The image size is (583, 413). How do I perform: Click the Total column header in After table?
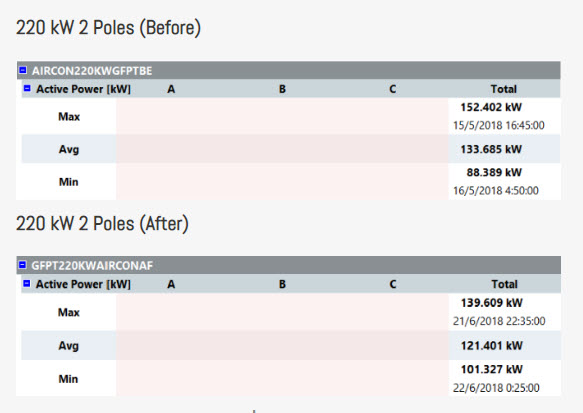pos(505,284)
